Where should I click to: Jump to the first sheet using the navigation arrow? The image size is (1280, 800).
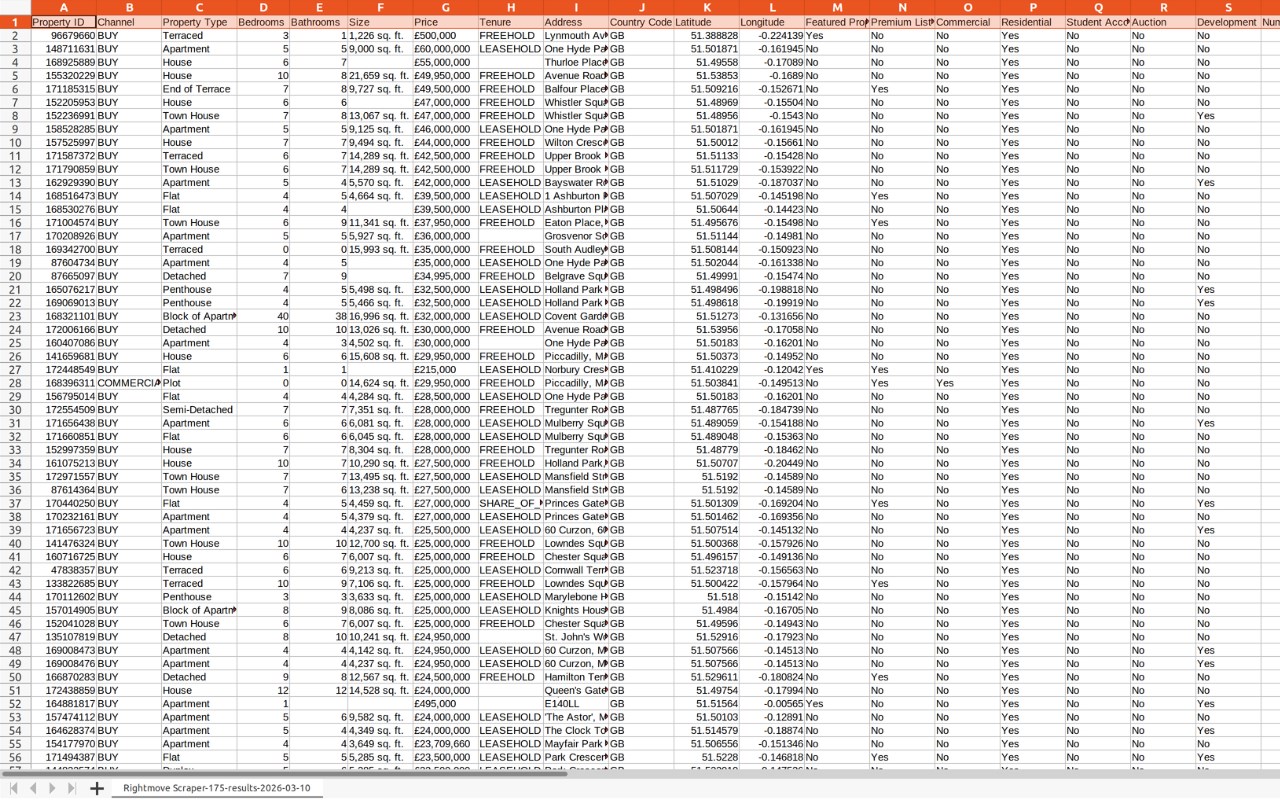tap(14, 788)
